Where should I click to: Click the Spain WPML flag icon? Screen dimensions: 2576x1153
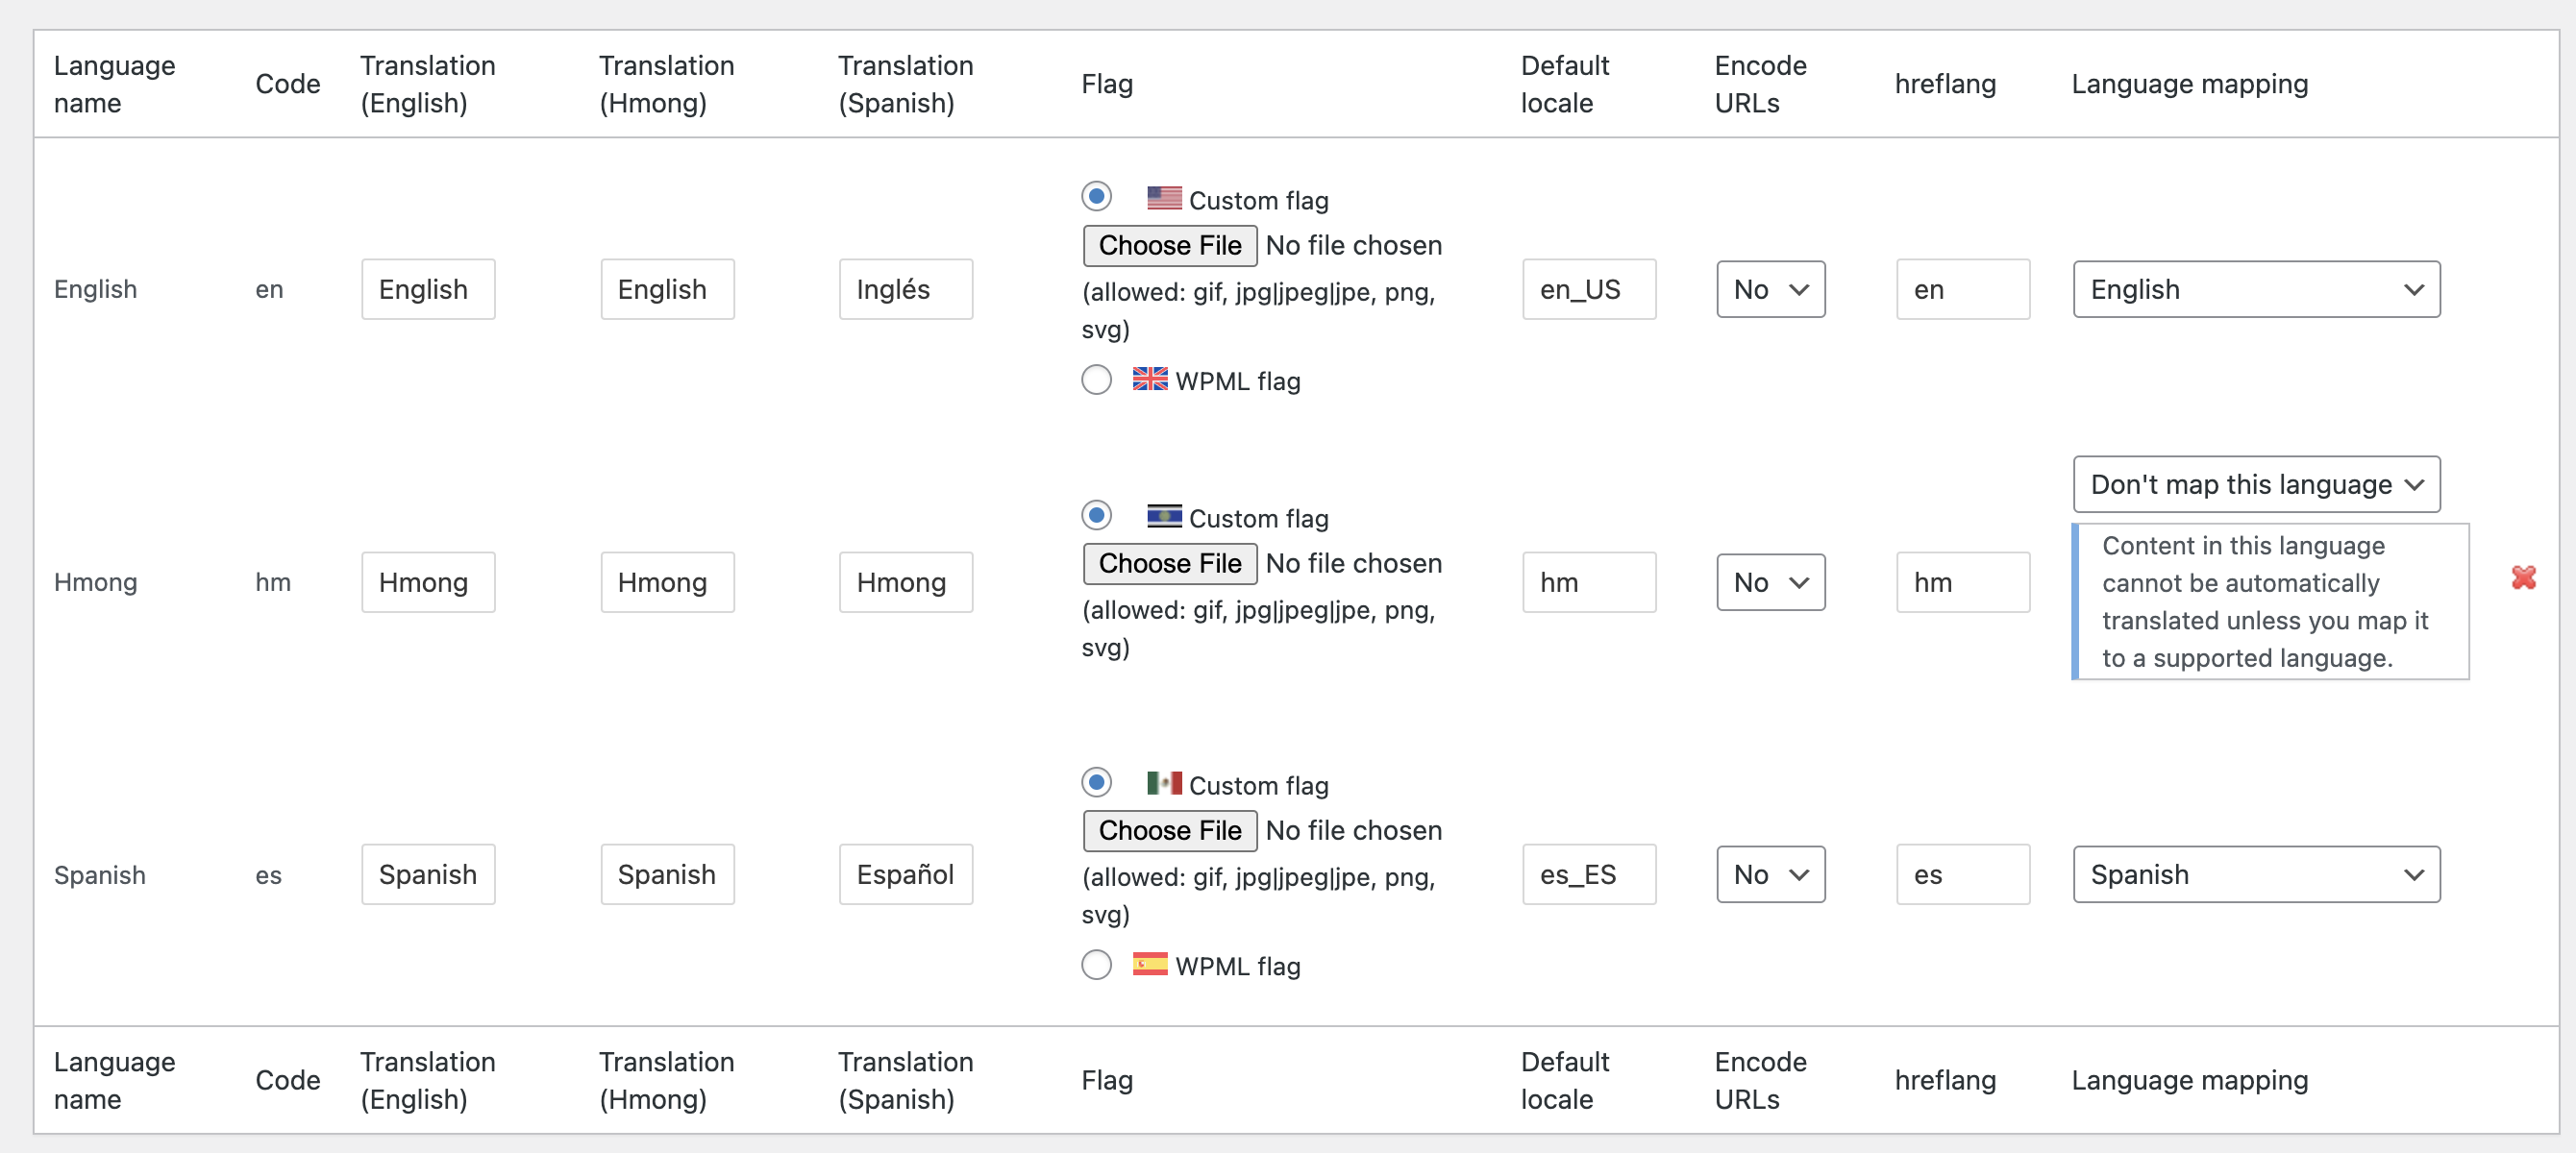point(1150,964)
